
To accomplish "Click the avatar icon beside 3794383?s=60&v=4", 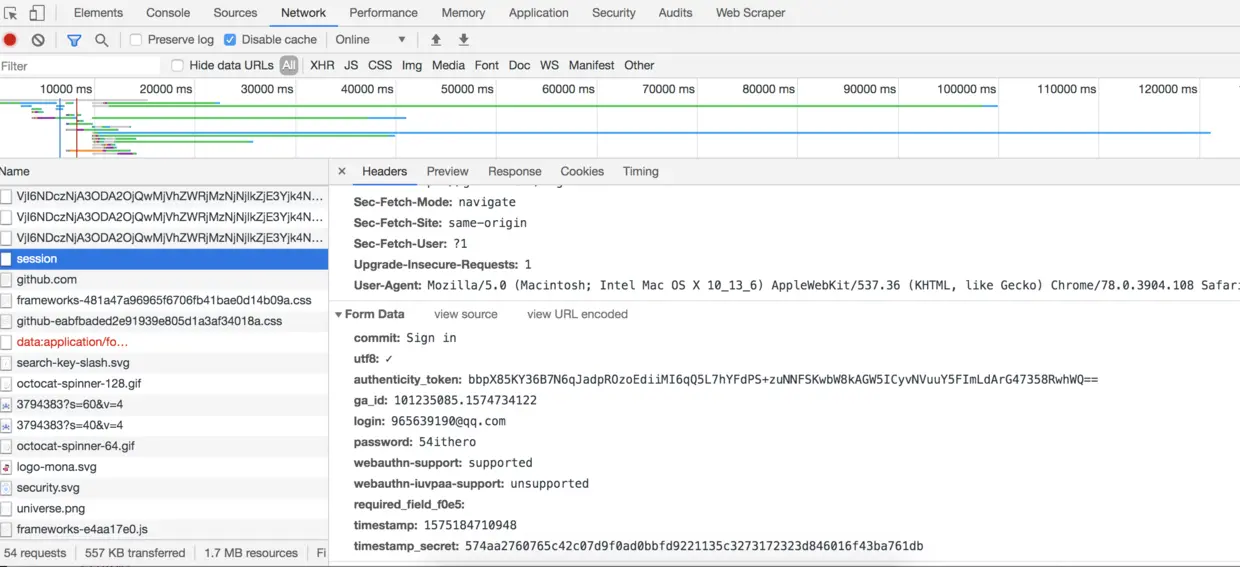I will coord(6,405).
